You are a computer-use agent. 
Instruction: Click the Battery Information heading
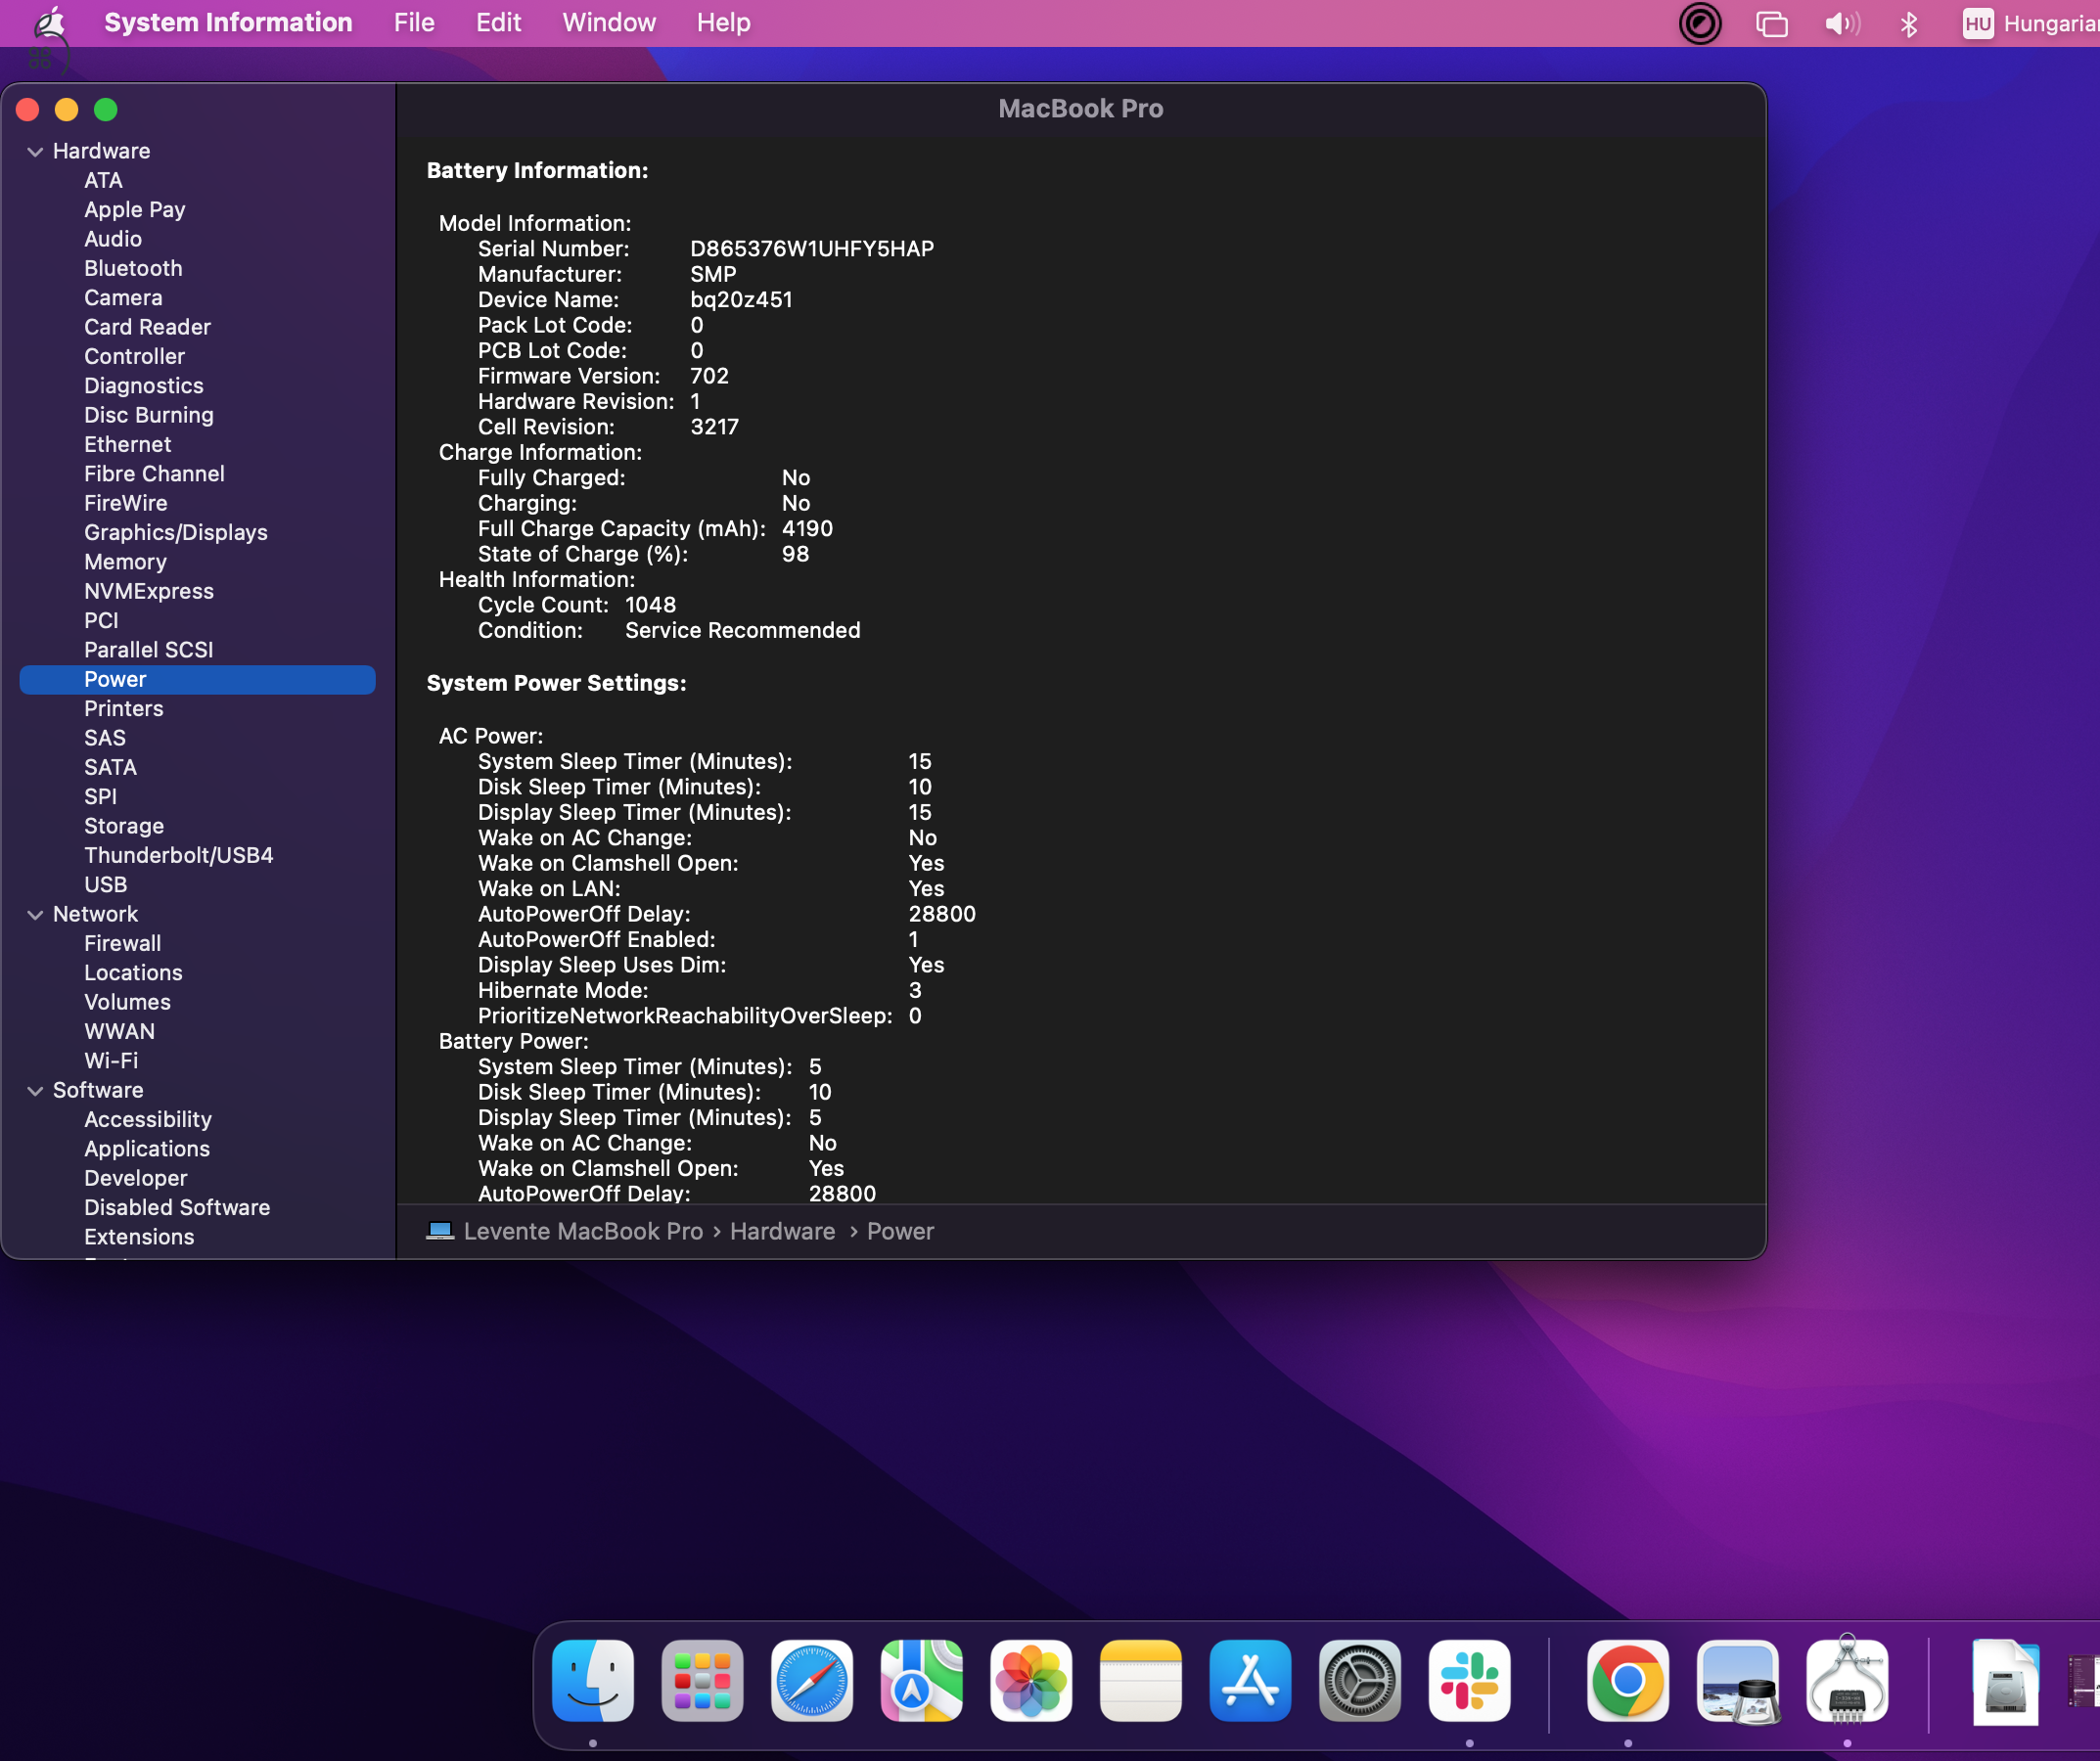coord(537,171)
